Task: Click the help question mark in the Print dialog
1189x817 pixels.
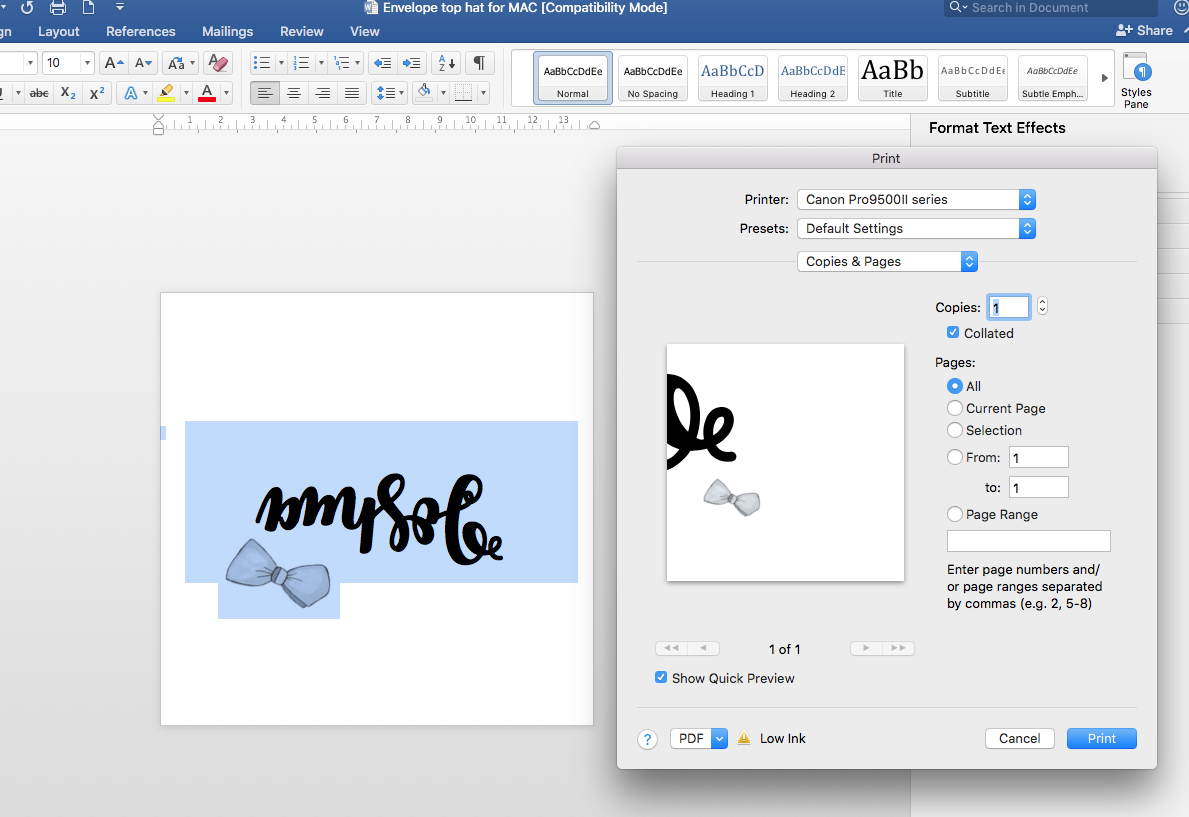Action: point(647,740)
